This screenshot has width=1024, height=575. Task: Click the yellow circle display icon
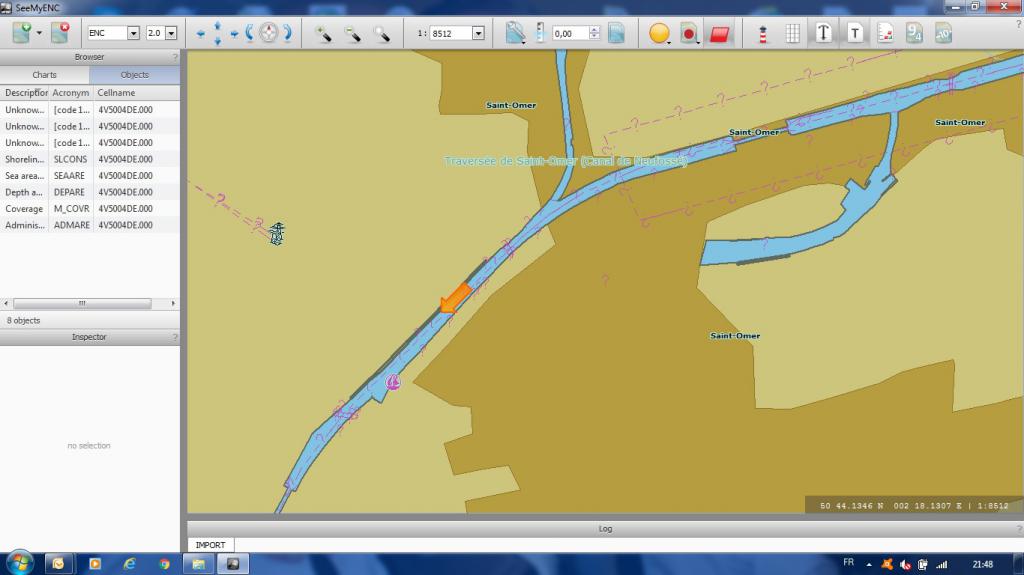[x=658, y=33]
